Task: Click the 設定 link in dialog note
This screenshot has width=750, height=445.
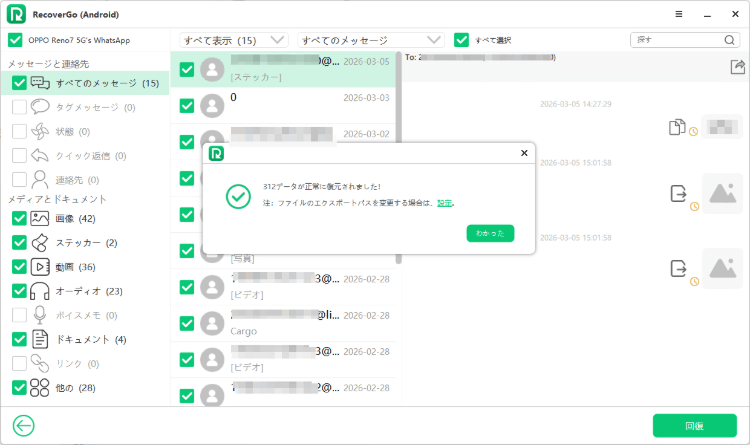Action: tap(444, 203)
